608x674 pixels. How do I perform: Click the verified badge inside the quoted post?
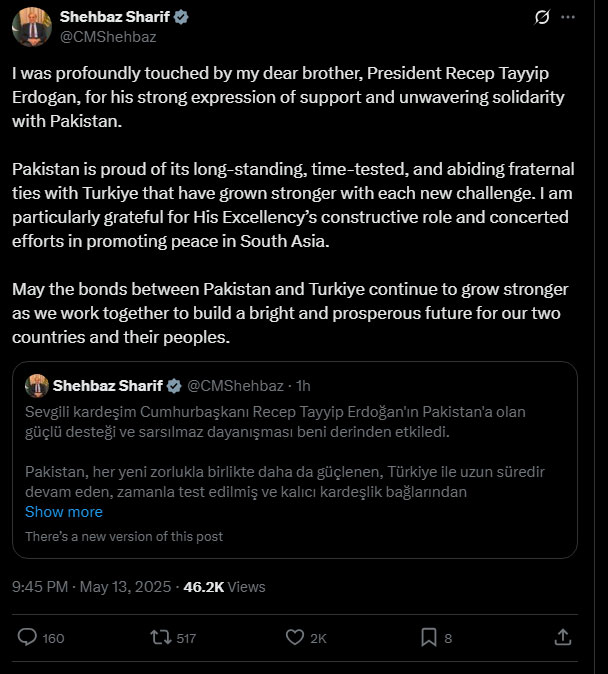[172, 385]
